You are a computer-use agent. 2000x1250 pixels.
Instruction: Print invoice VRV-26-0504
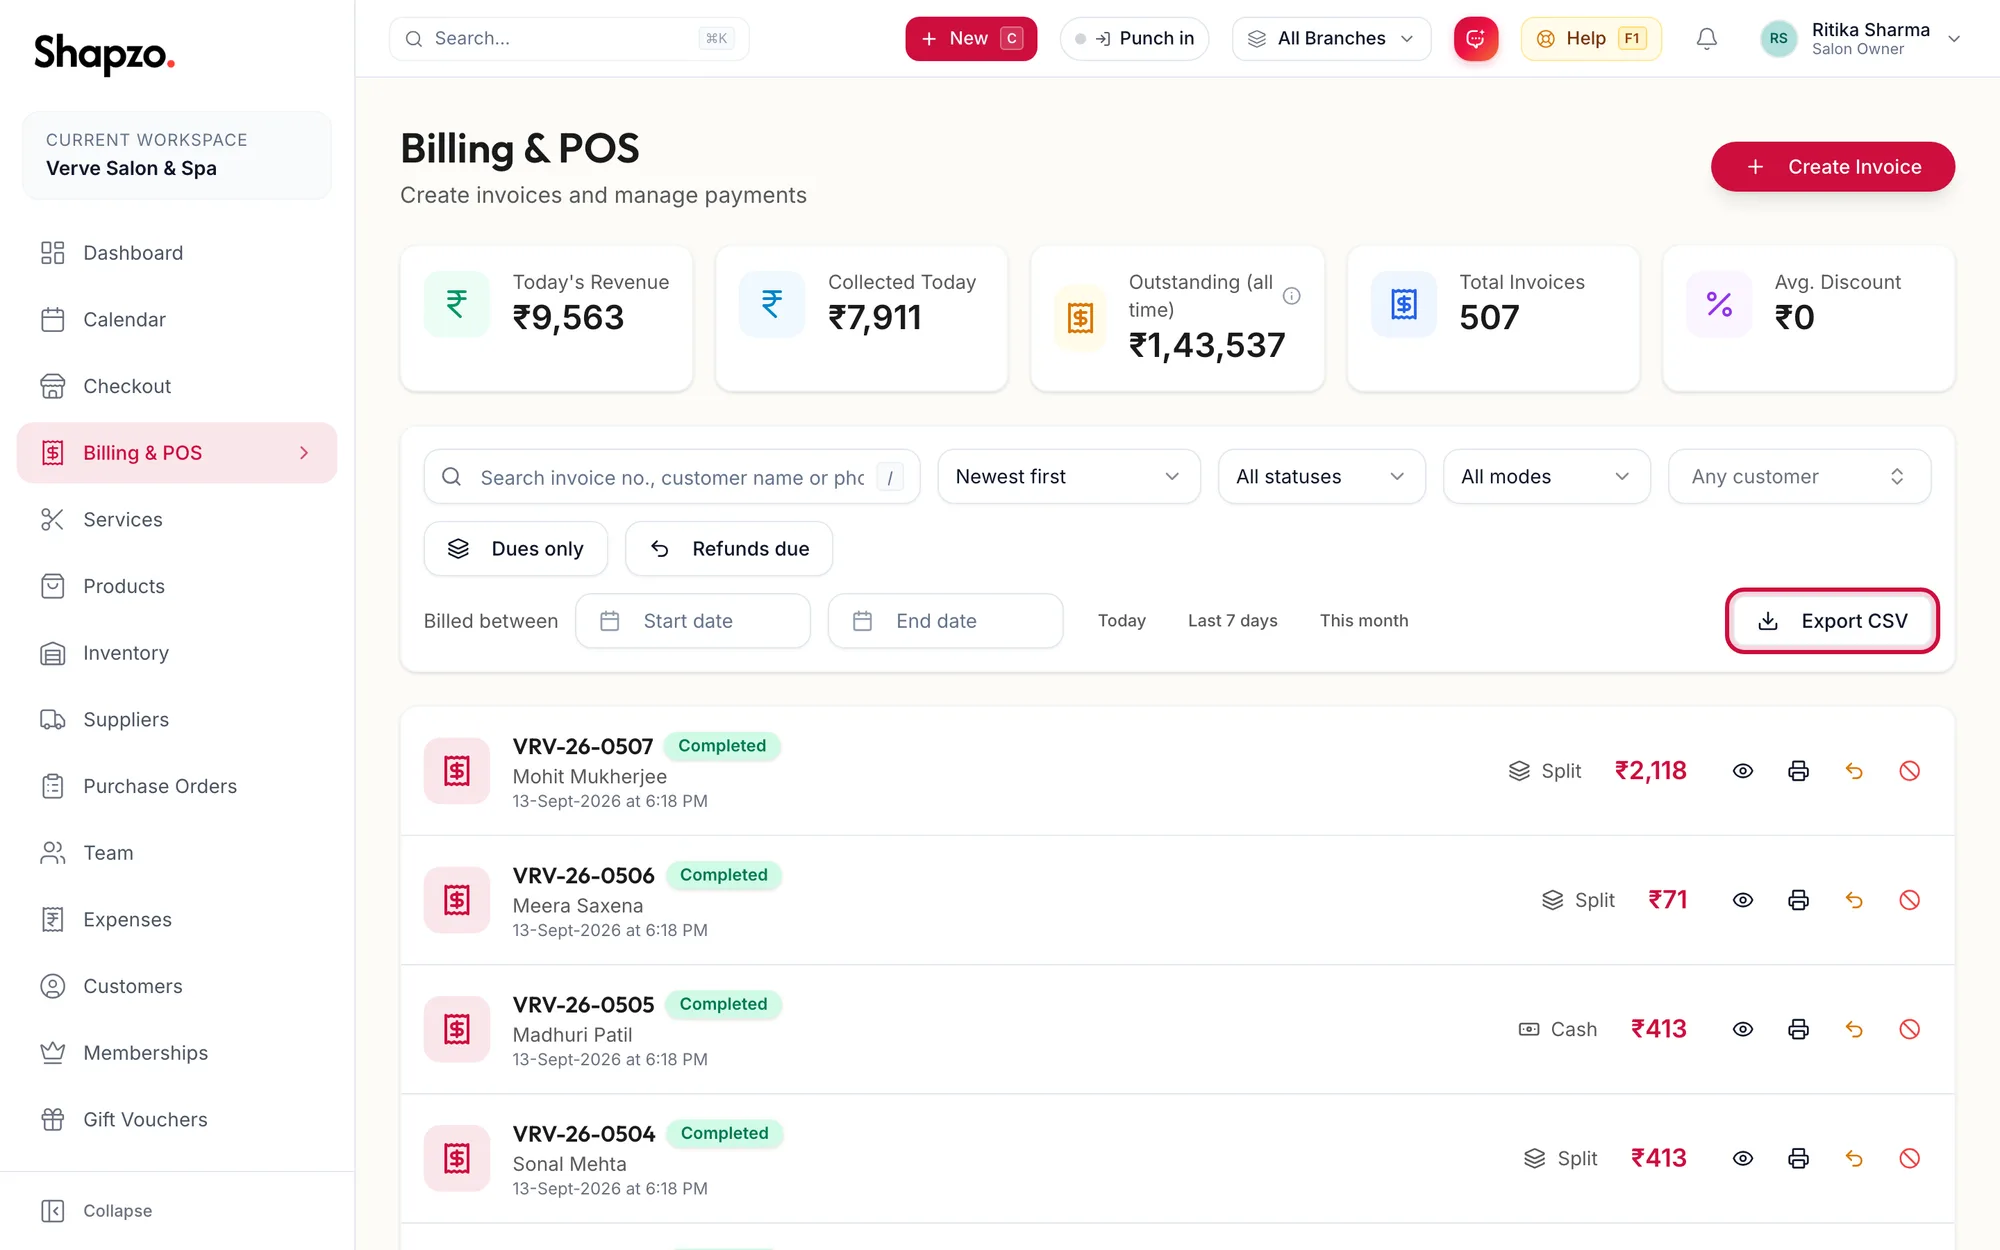(x=1798, y=1158)
